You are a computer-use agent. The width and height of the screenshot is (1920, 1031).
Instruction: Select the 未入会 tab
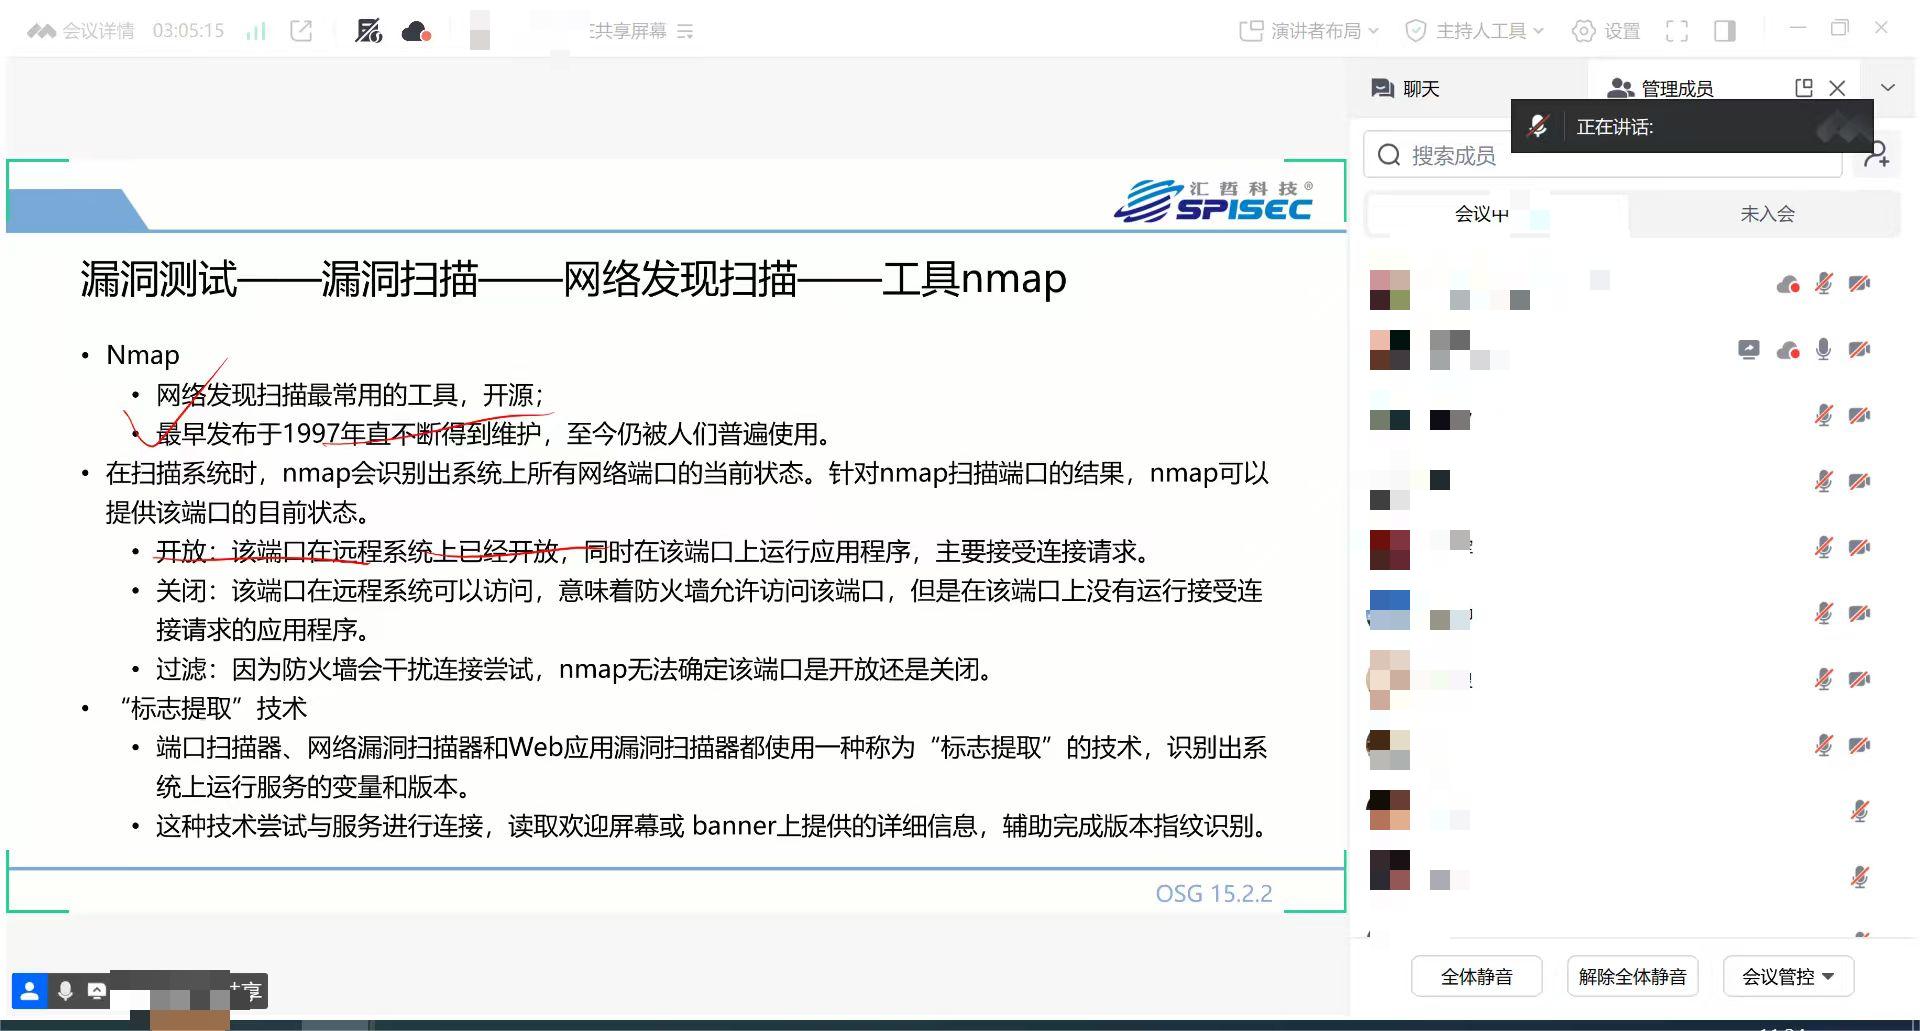click(x=1766, y=214)
